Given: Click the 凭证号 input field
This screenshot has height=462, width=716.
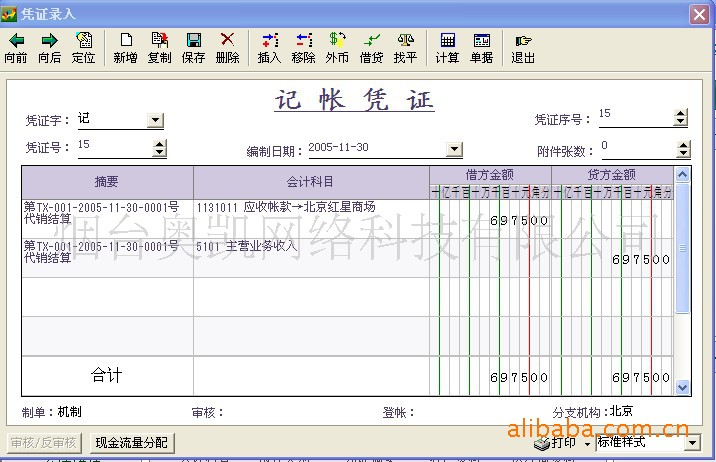Looking at the screenshot, I should coord(115,148).
